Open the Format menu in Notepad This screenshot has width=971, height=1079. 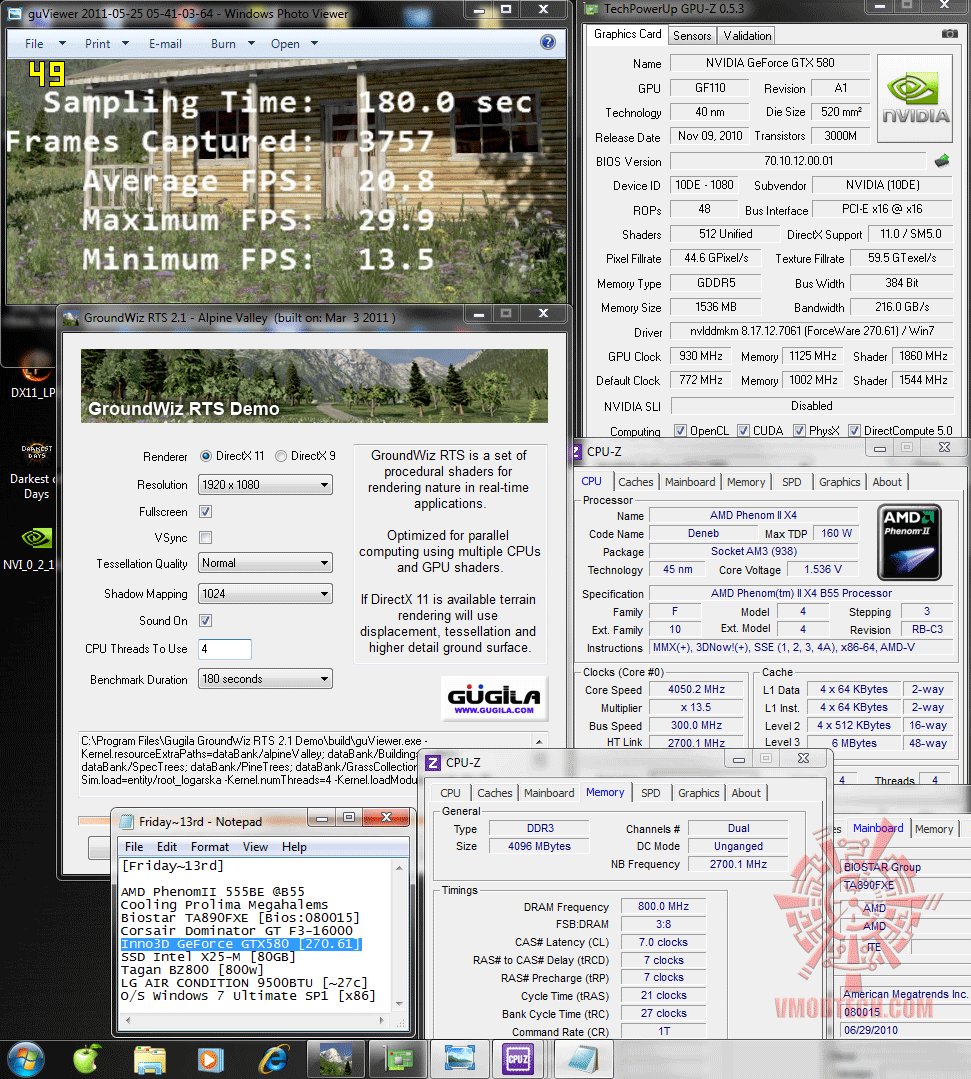click(x=209, y=846)
